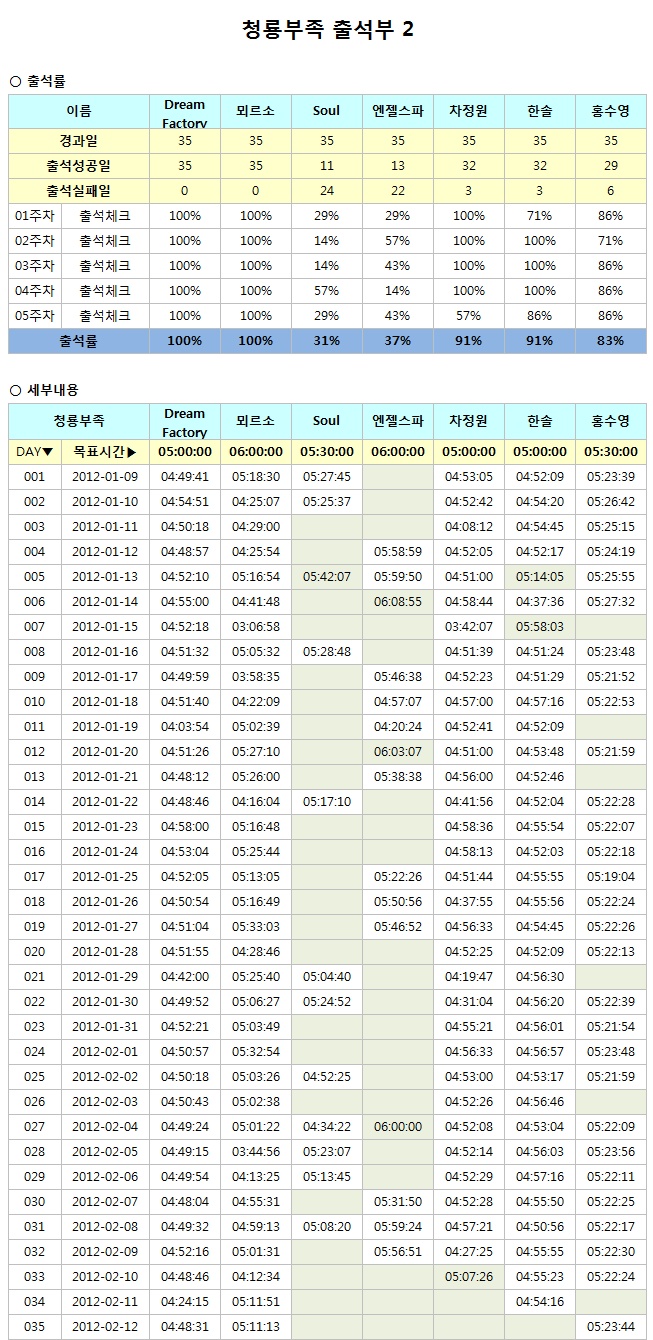Select the 01주차 row label
The image size is (653, 1340).
[35, 216]
